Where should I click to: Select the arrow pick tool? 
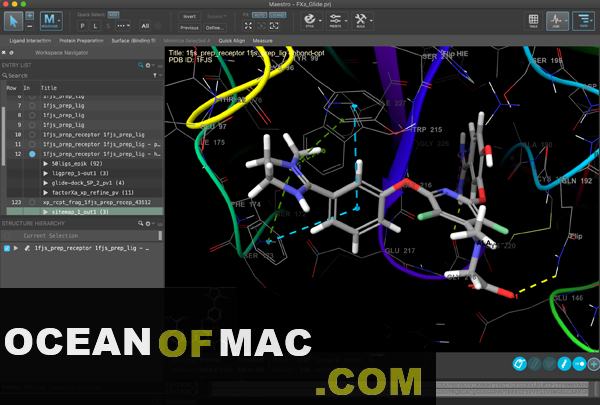pyautogui.click(x=13, y=21)
